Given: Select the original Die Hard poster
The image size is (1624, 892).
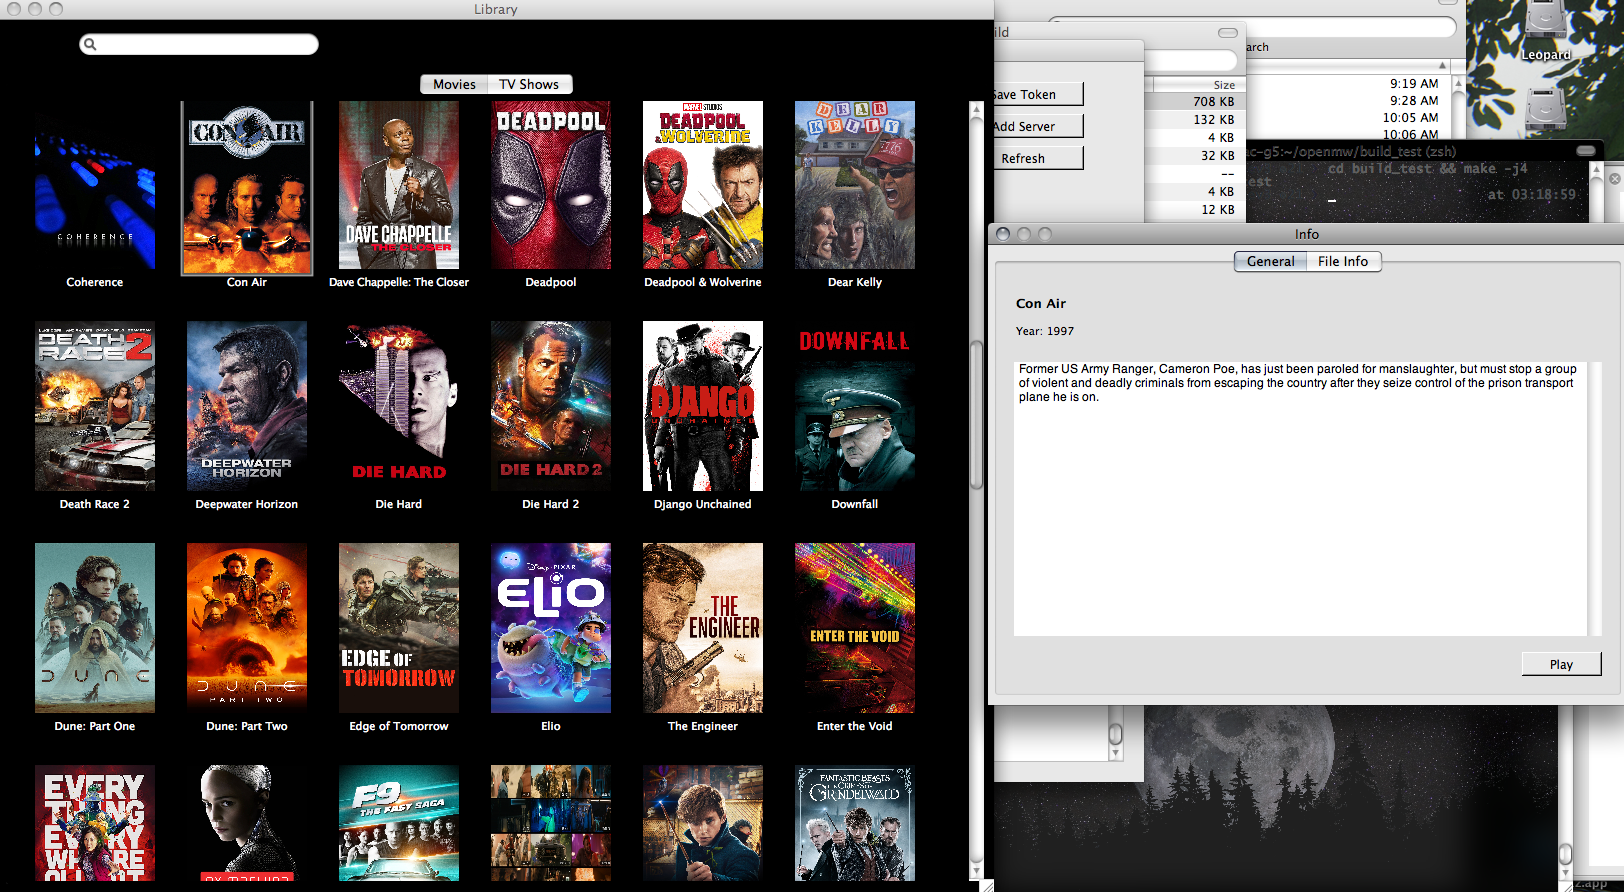Looking at the screenshot, I should click(399, 406).
